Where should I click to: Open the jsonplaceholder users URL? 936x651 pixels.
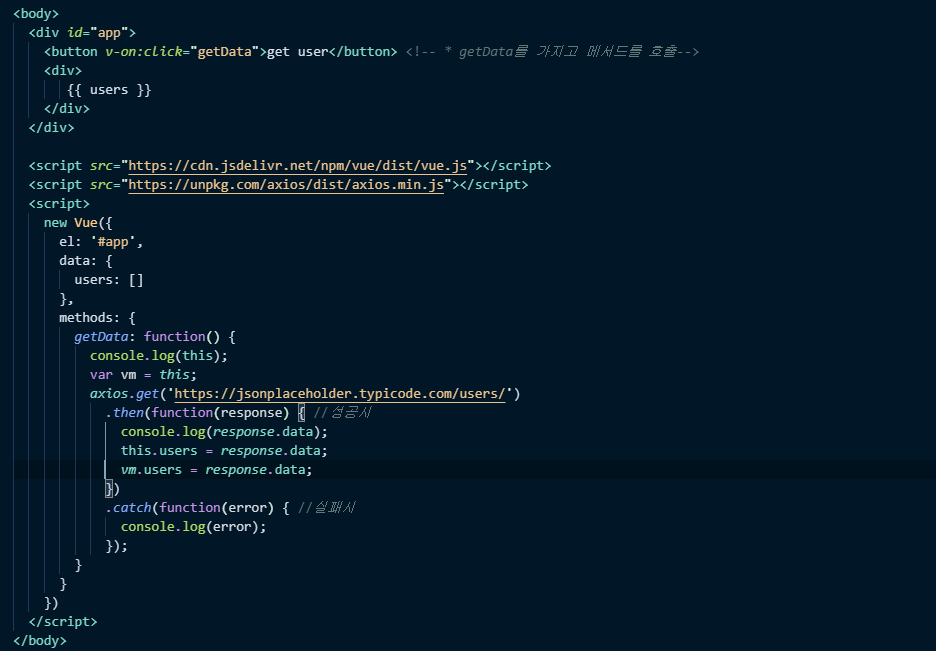(340, 394)
